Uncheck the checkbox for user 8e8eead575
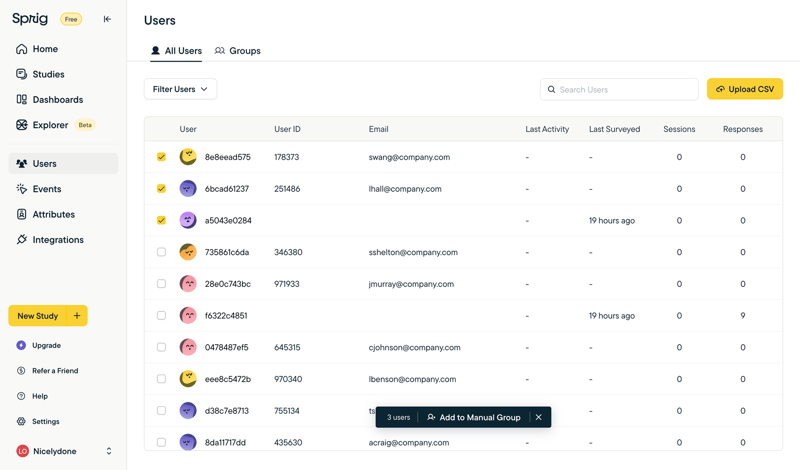800x470 pixels. click(x=161, y=157)
